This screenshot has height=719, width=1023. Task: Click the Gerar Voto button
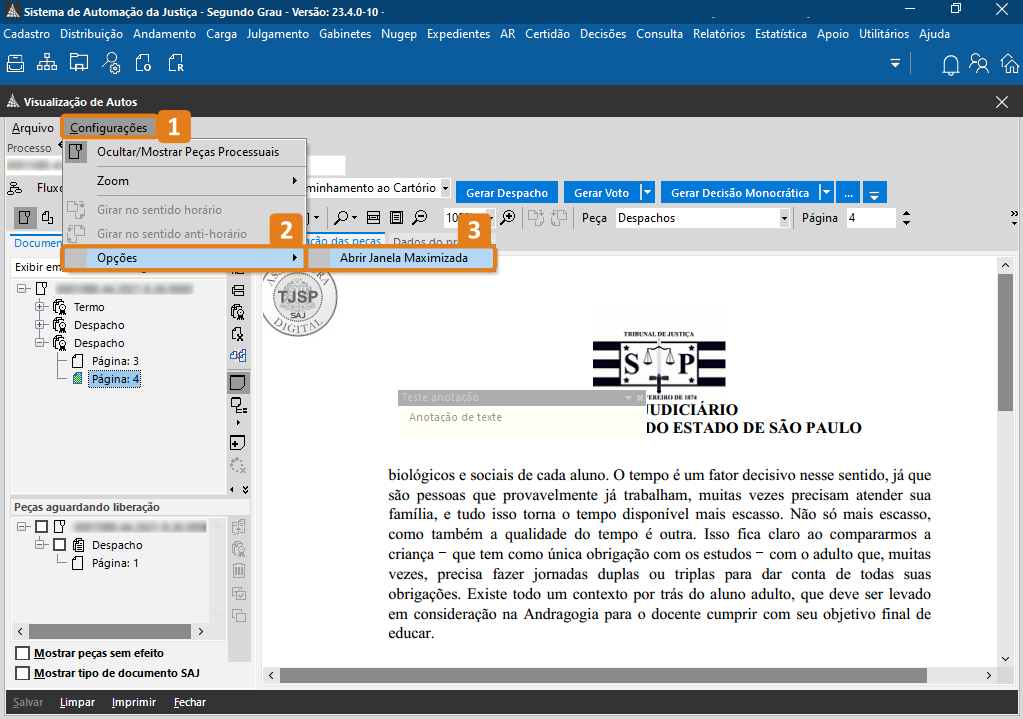click(602, 192)
